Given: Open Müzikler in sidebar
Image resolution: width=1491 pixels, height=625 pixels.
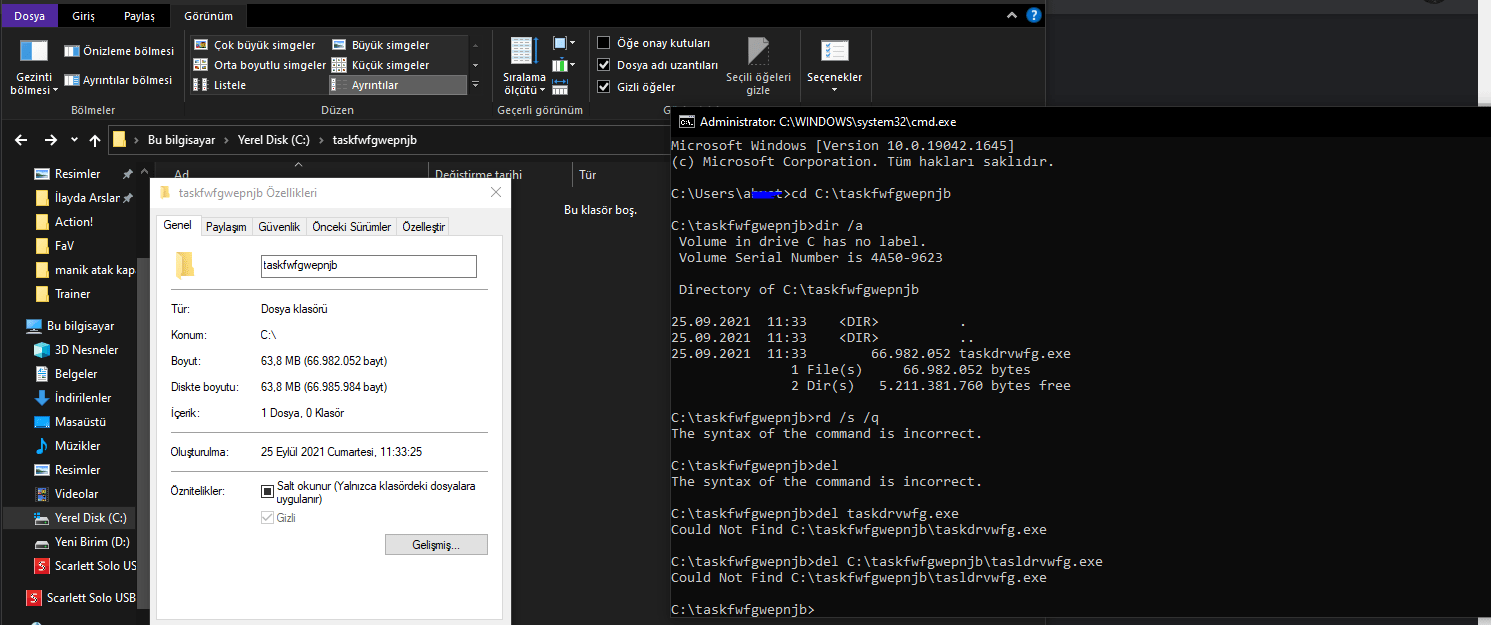Looking at the screenshot, I should [x=77, y=446].
